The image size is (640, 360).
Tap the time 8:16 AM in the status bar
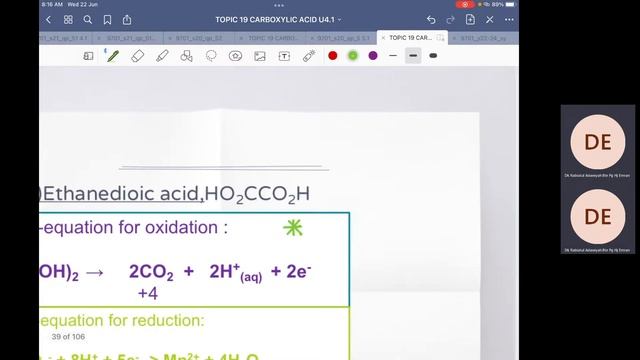52,4
